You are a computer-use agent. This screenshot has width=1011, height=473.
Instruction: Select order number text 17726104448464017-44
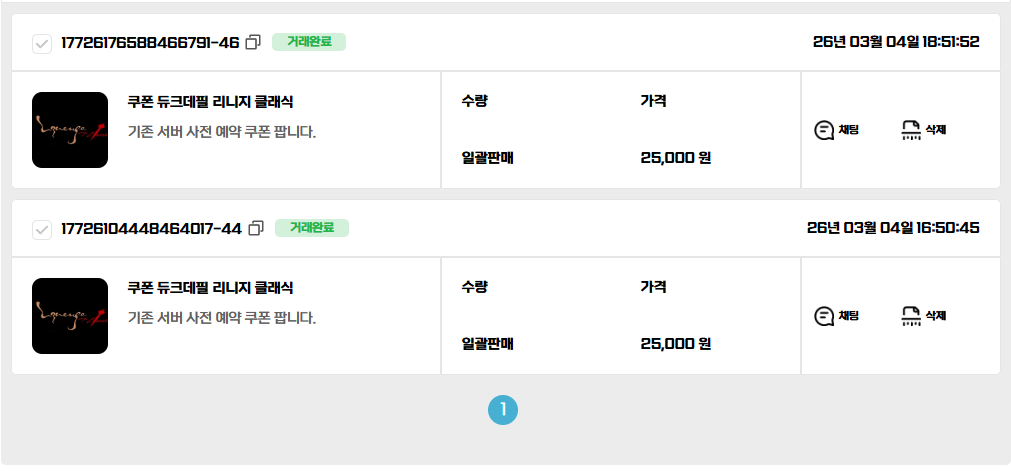tap(151, 228)
